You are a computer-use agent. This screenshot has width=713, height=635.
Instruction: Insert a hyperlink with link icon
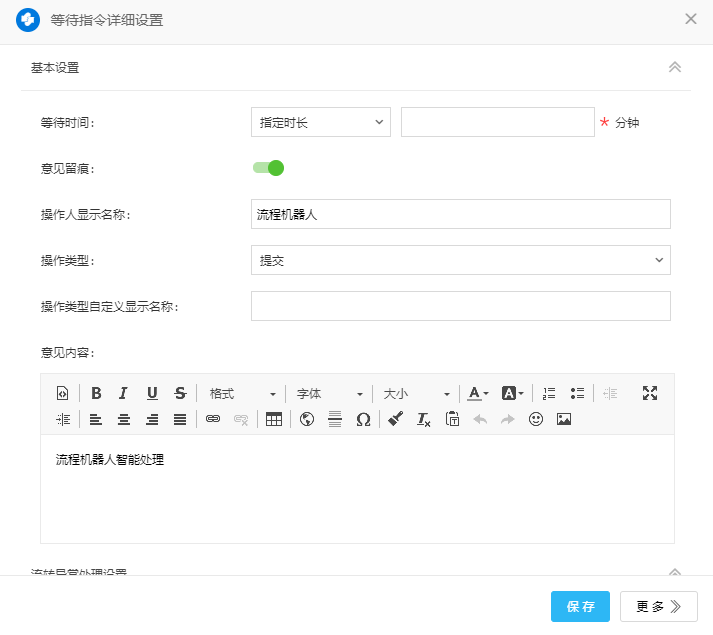pyautogui.click(x=212, y=419)
